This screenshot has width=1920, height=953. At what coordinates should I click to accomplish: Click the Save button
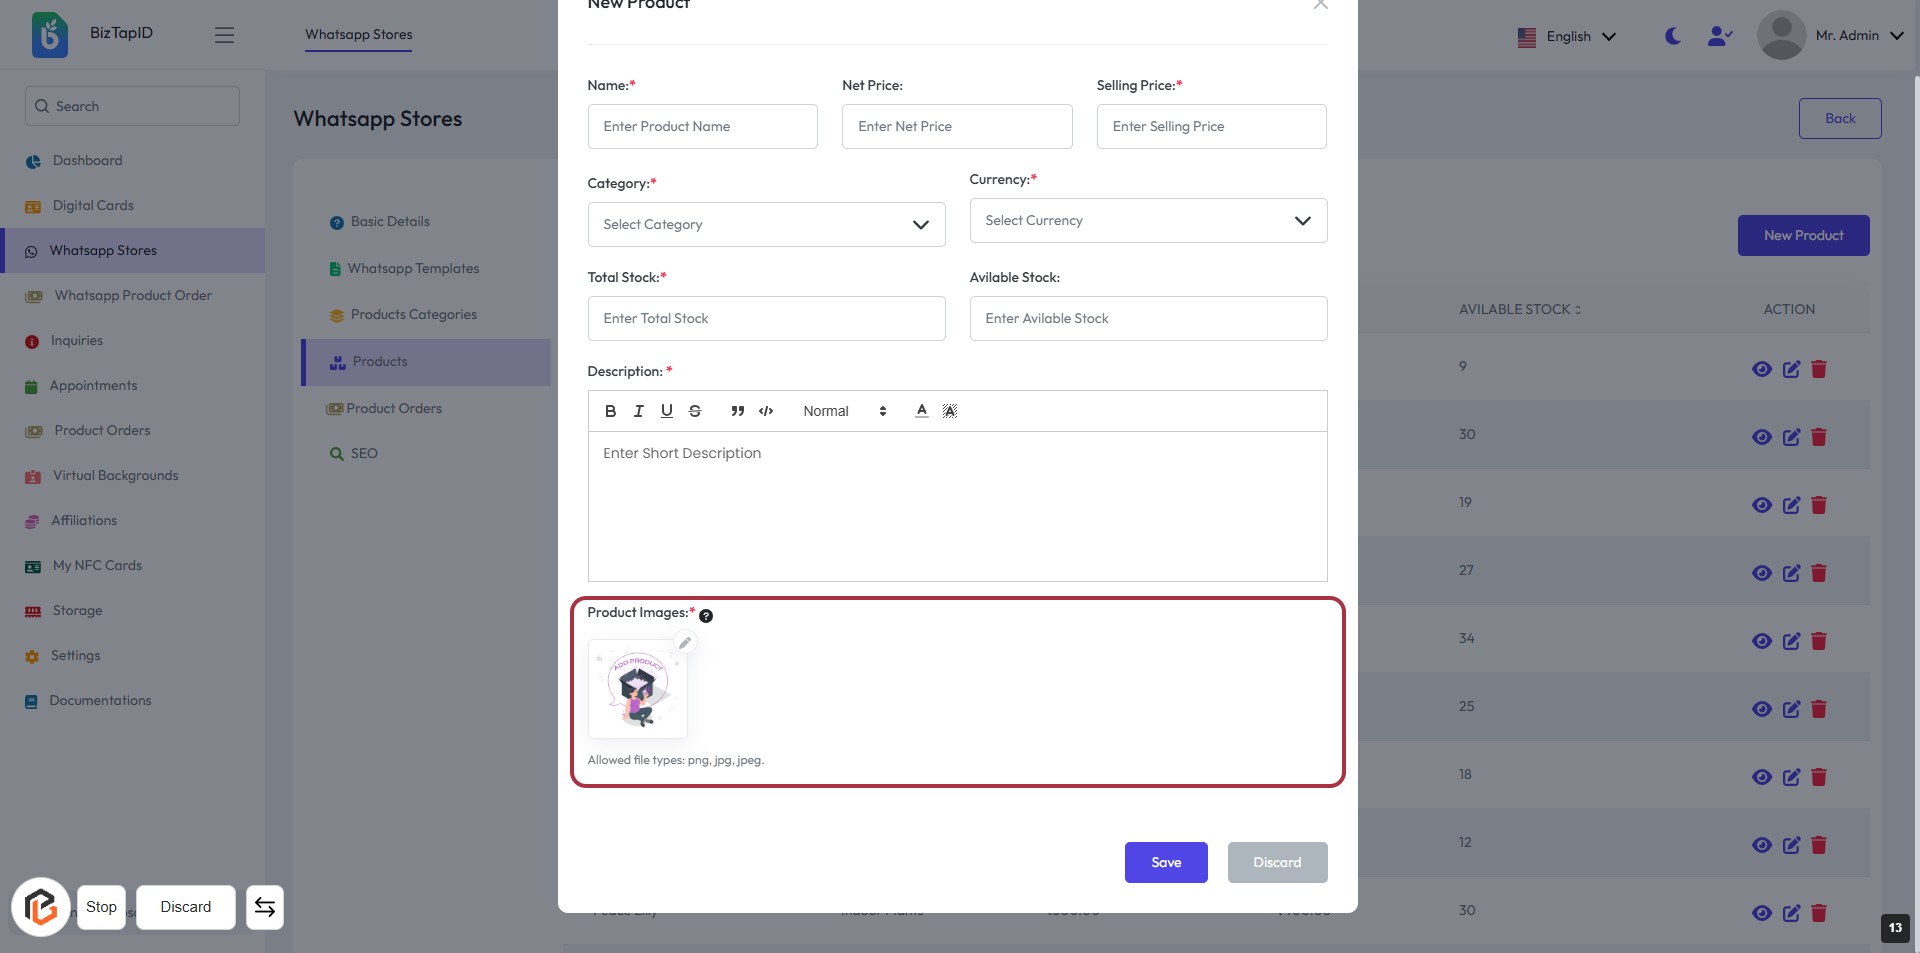(1166, 862)
